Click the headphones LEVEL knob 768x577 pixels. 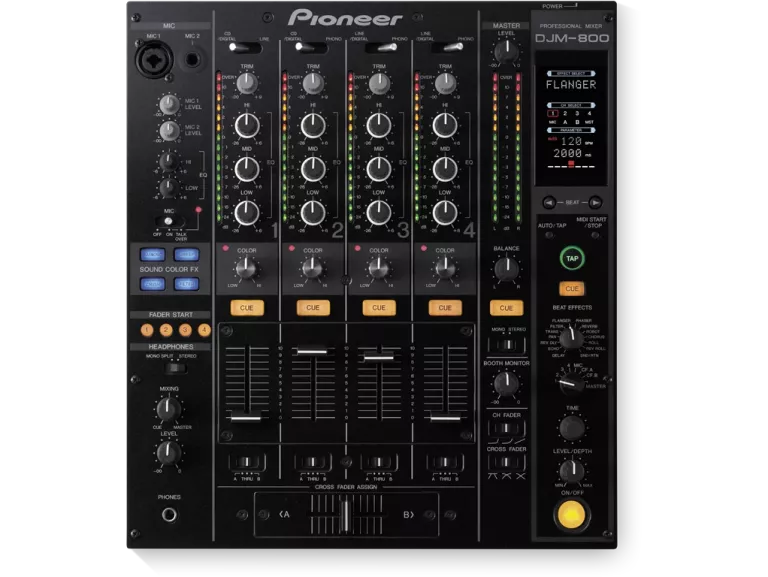168,453
